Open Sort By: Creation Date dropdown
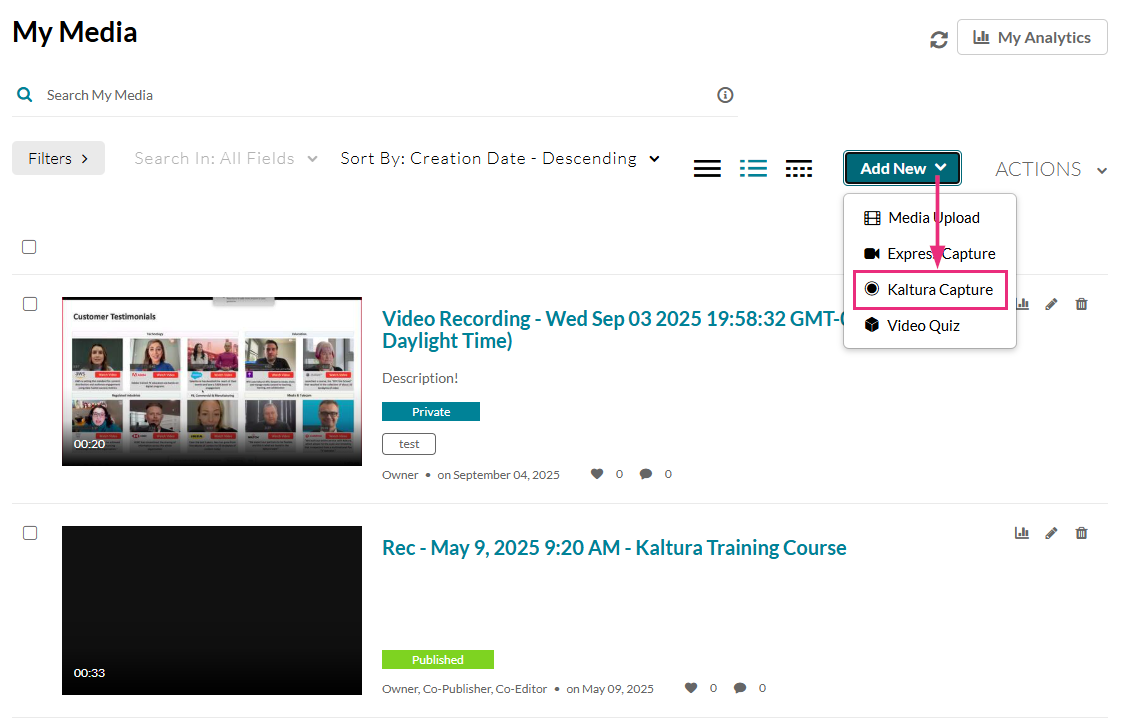Viewport: 1126px width, 728px height. 500,158
